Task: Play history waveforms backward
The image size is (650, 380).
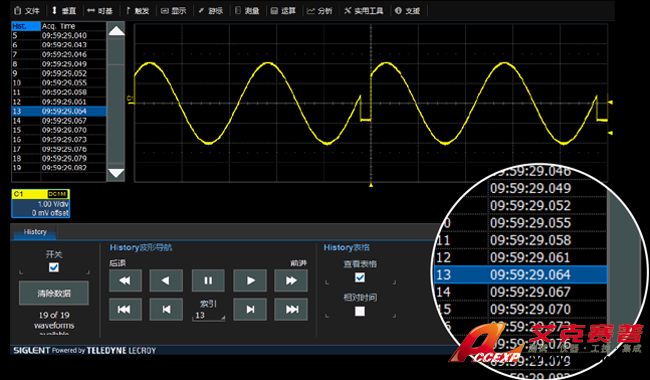Action: point(166,281)
